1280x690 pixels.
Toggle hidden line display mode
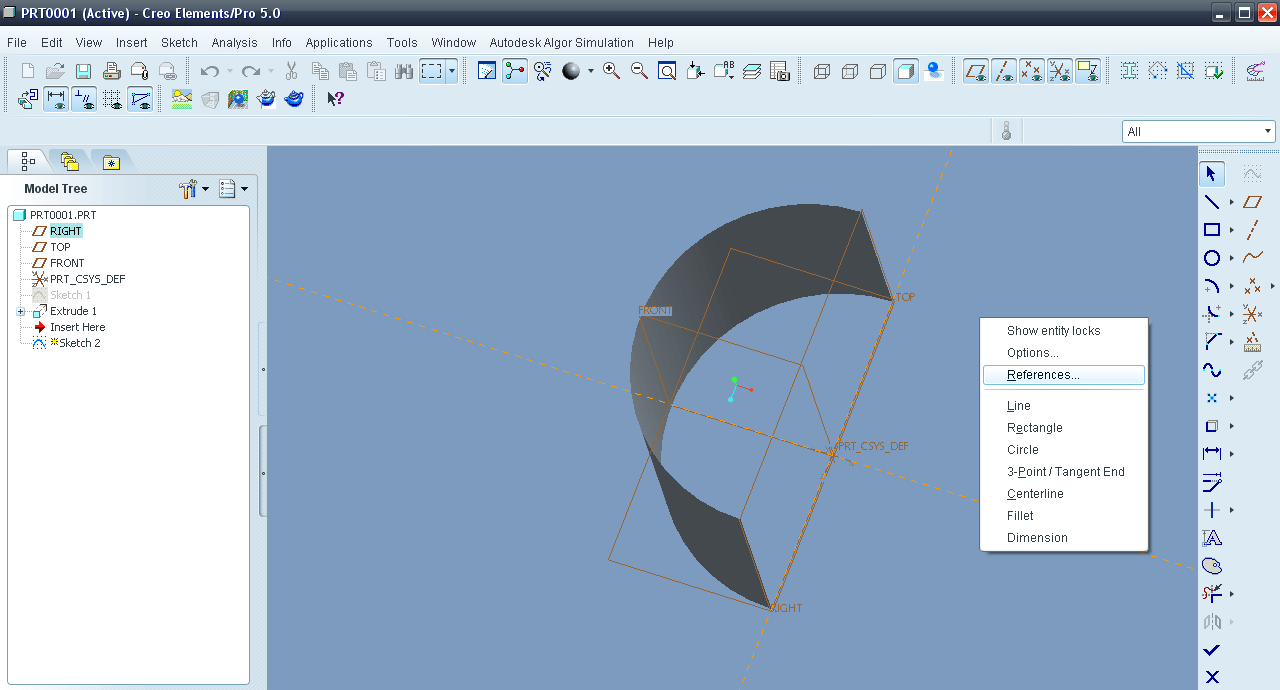tap(850, 71)
